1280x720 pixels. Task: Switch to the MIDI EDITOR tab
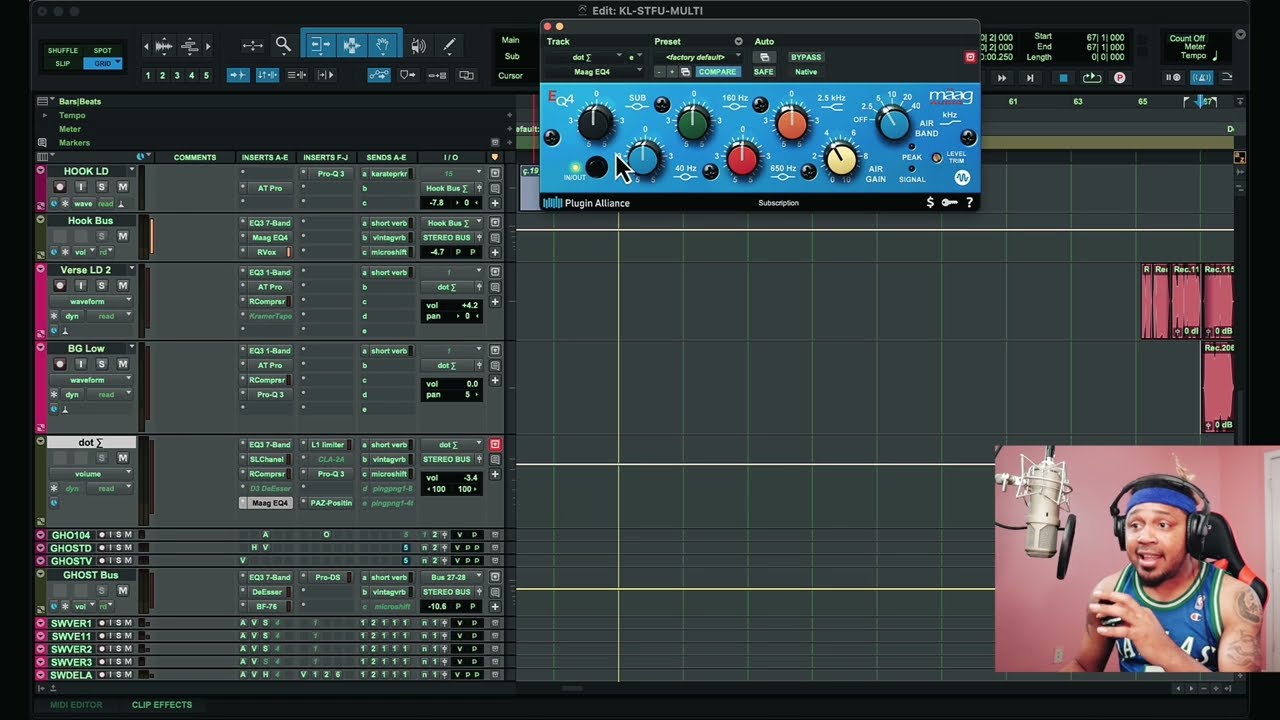point(76,705)
